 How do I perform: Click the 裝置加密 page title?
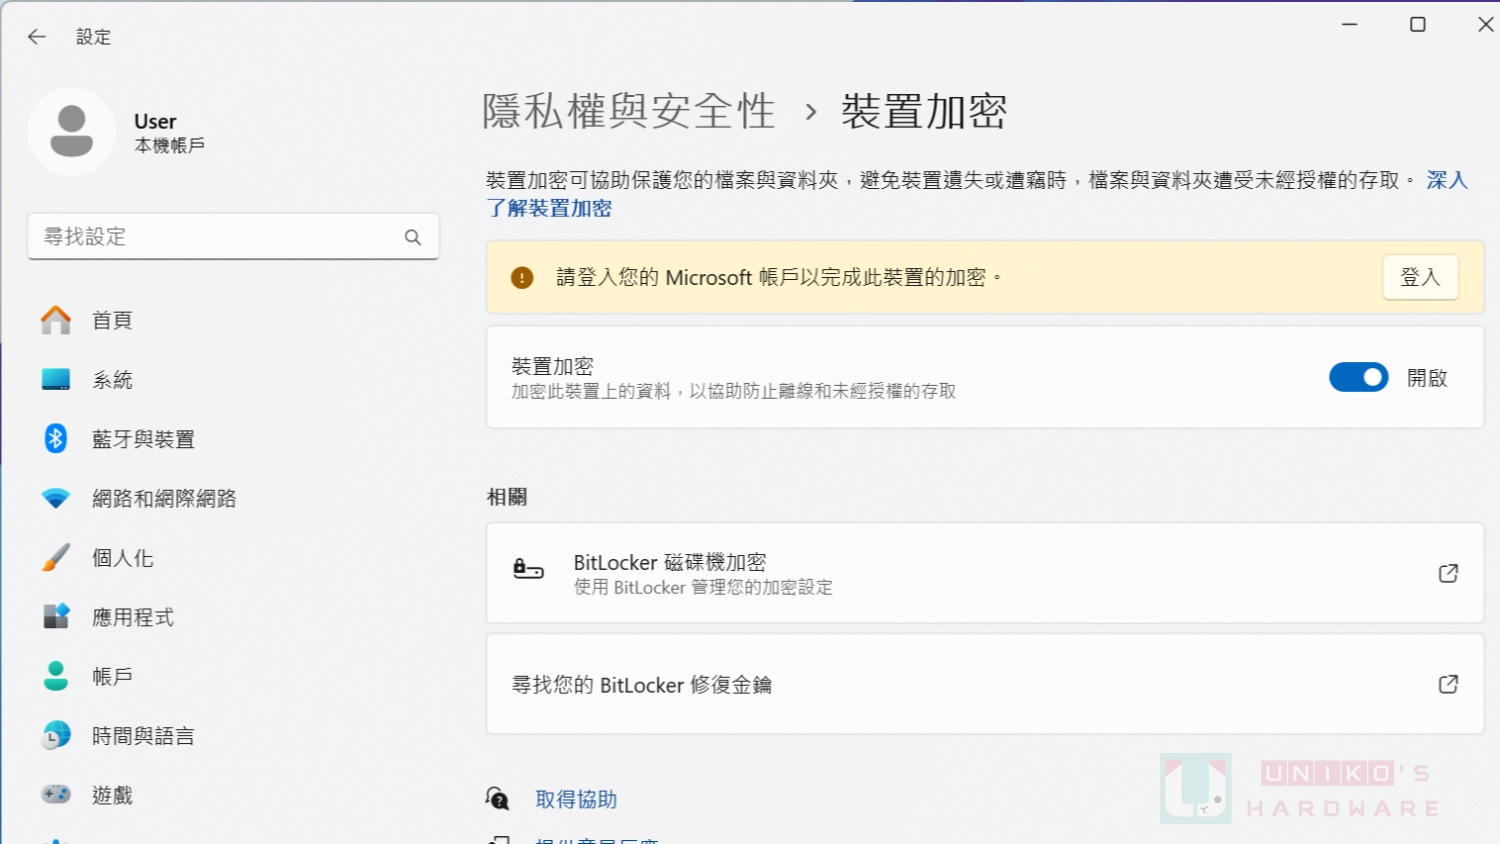coord(924,111)
